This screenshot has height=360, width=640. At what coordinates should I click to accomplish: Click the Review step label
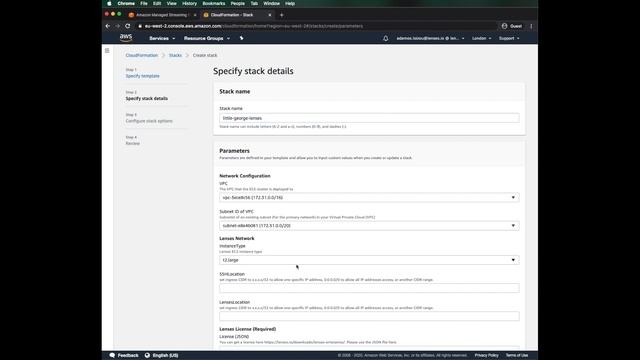tap(133, 143)
